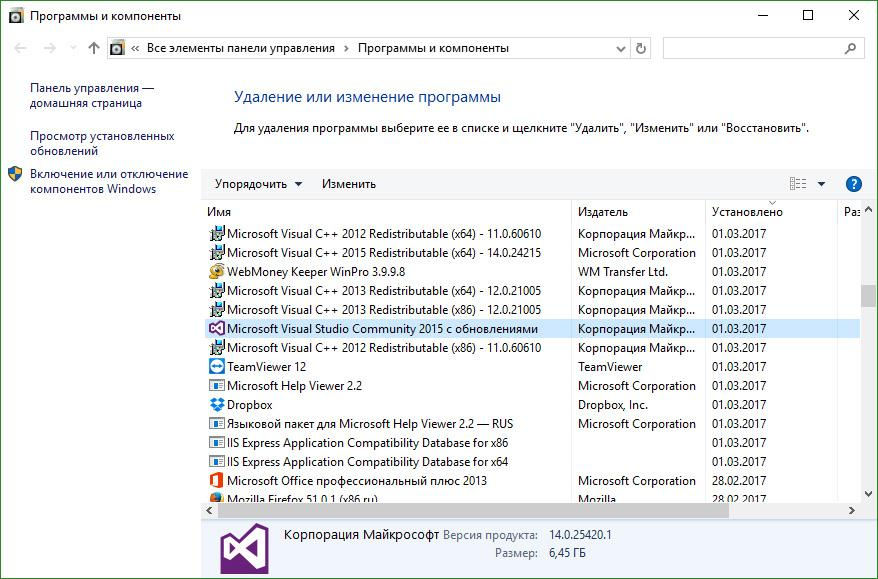The height and width of the screenshot is (579, 878).
Task: Click icon of IIS Express Database for x86
Action: [x=216, y=443]
